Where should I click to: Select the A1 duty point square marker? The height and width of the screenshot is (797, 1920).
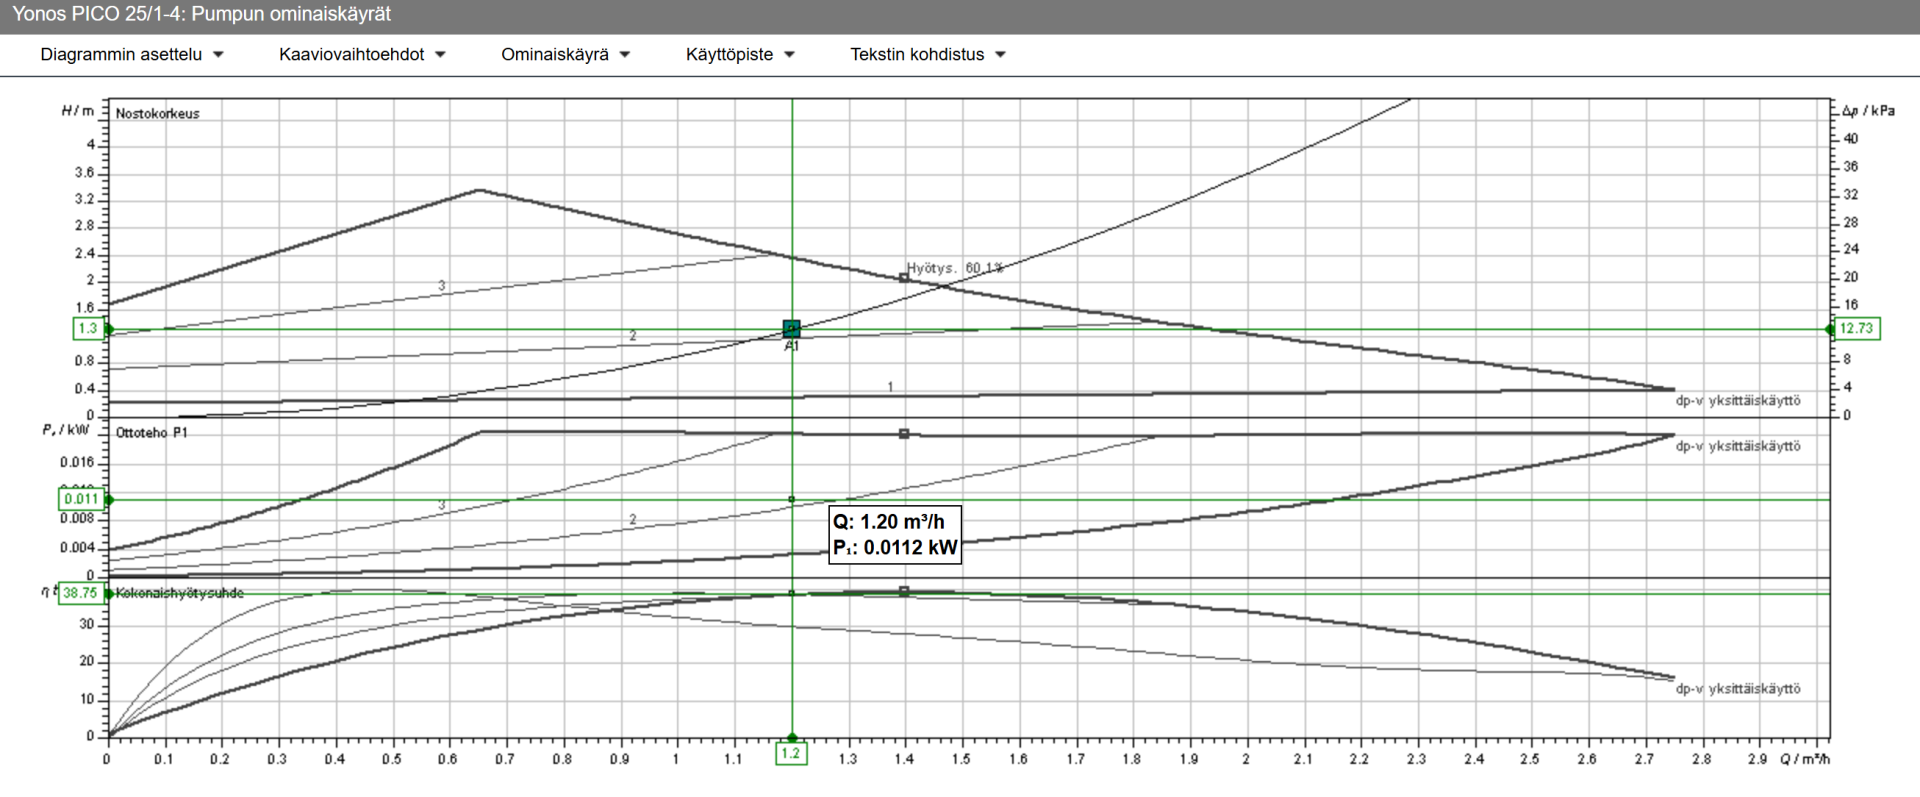click(791, 328)
